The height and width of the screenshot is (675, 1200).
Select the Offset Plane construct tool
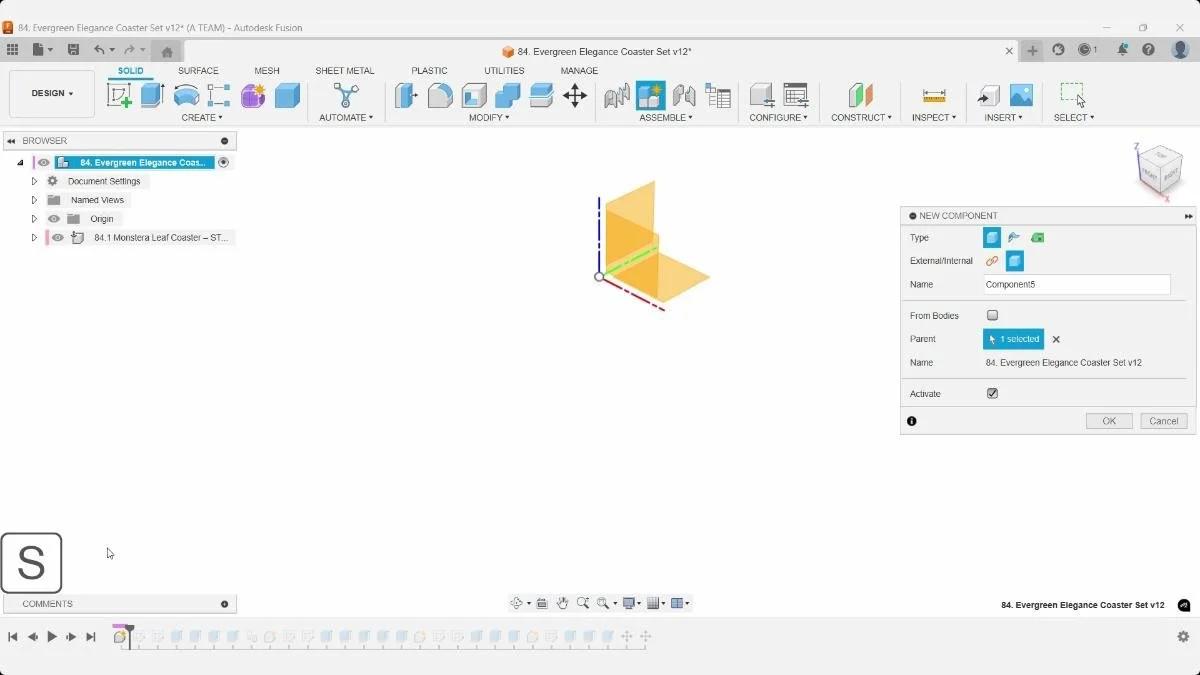click(x=860, y=95)
